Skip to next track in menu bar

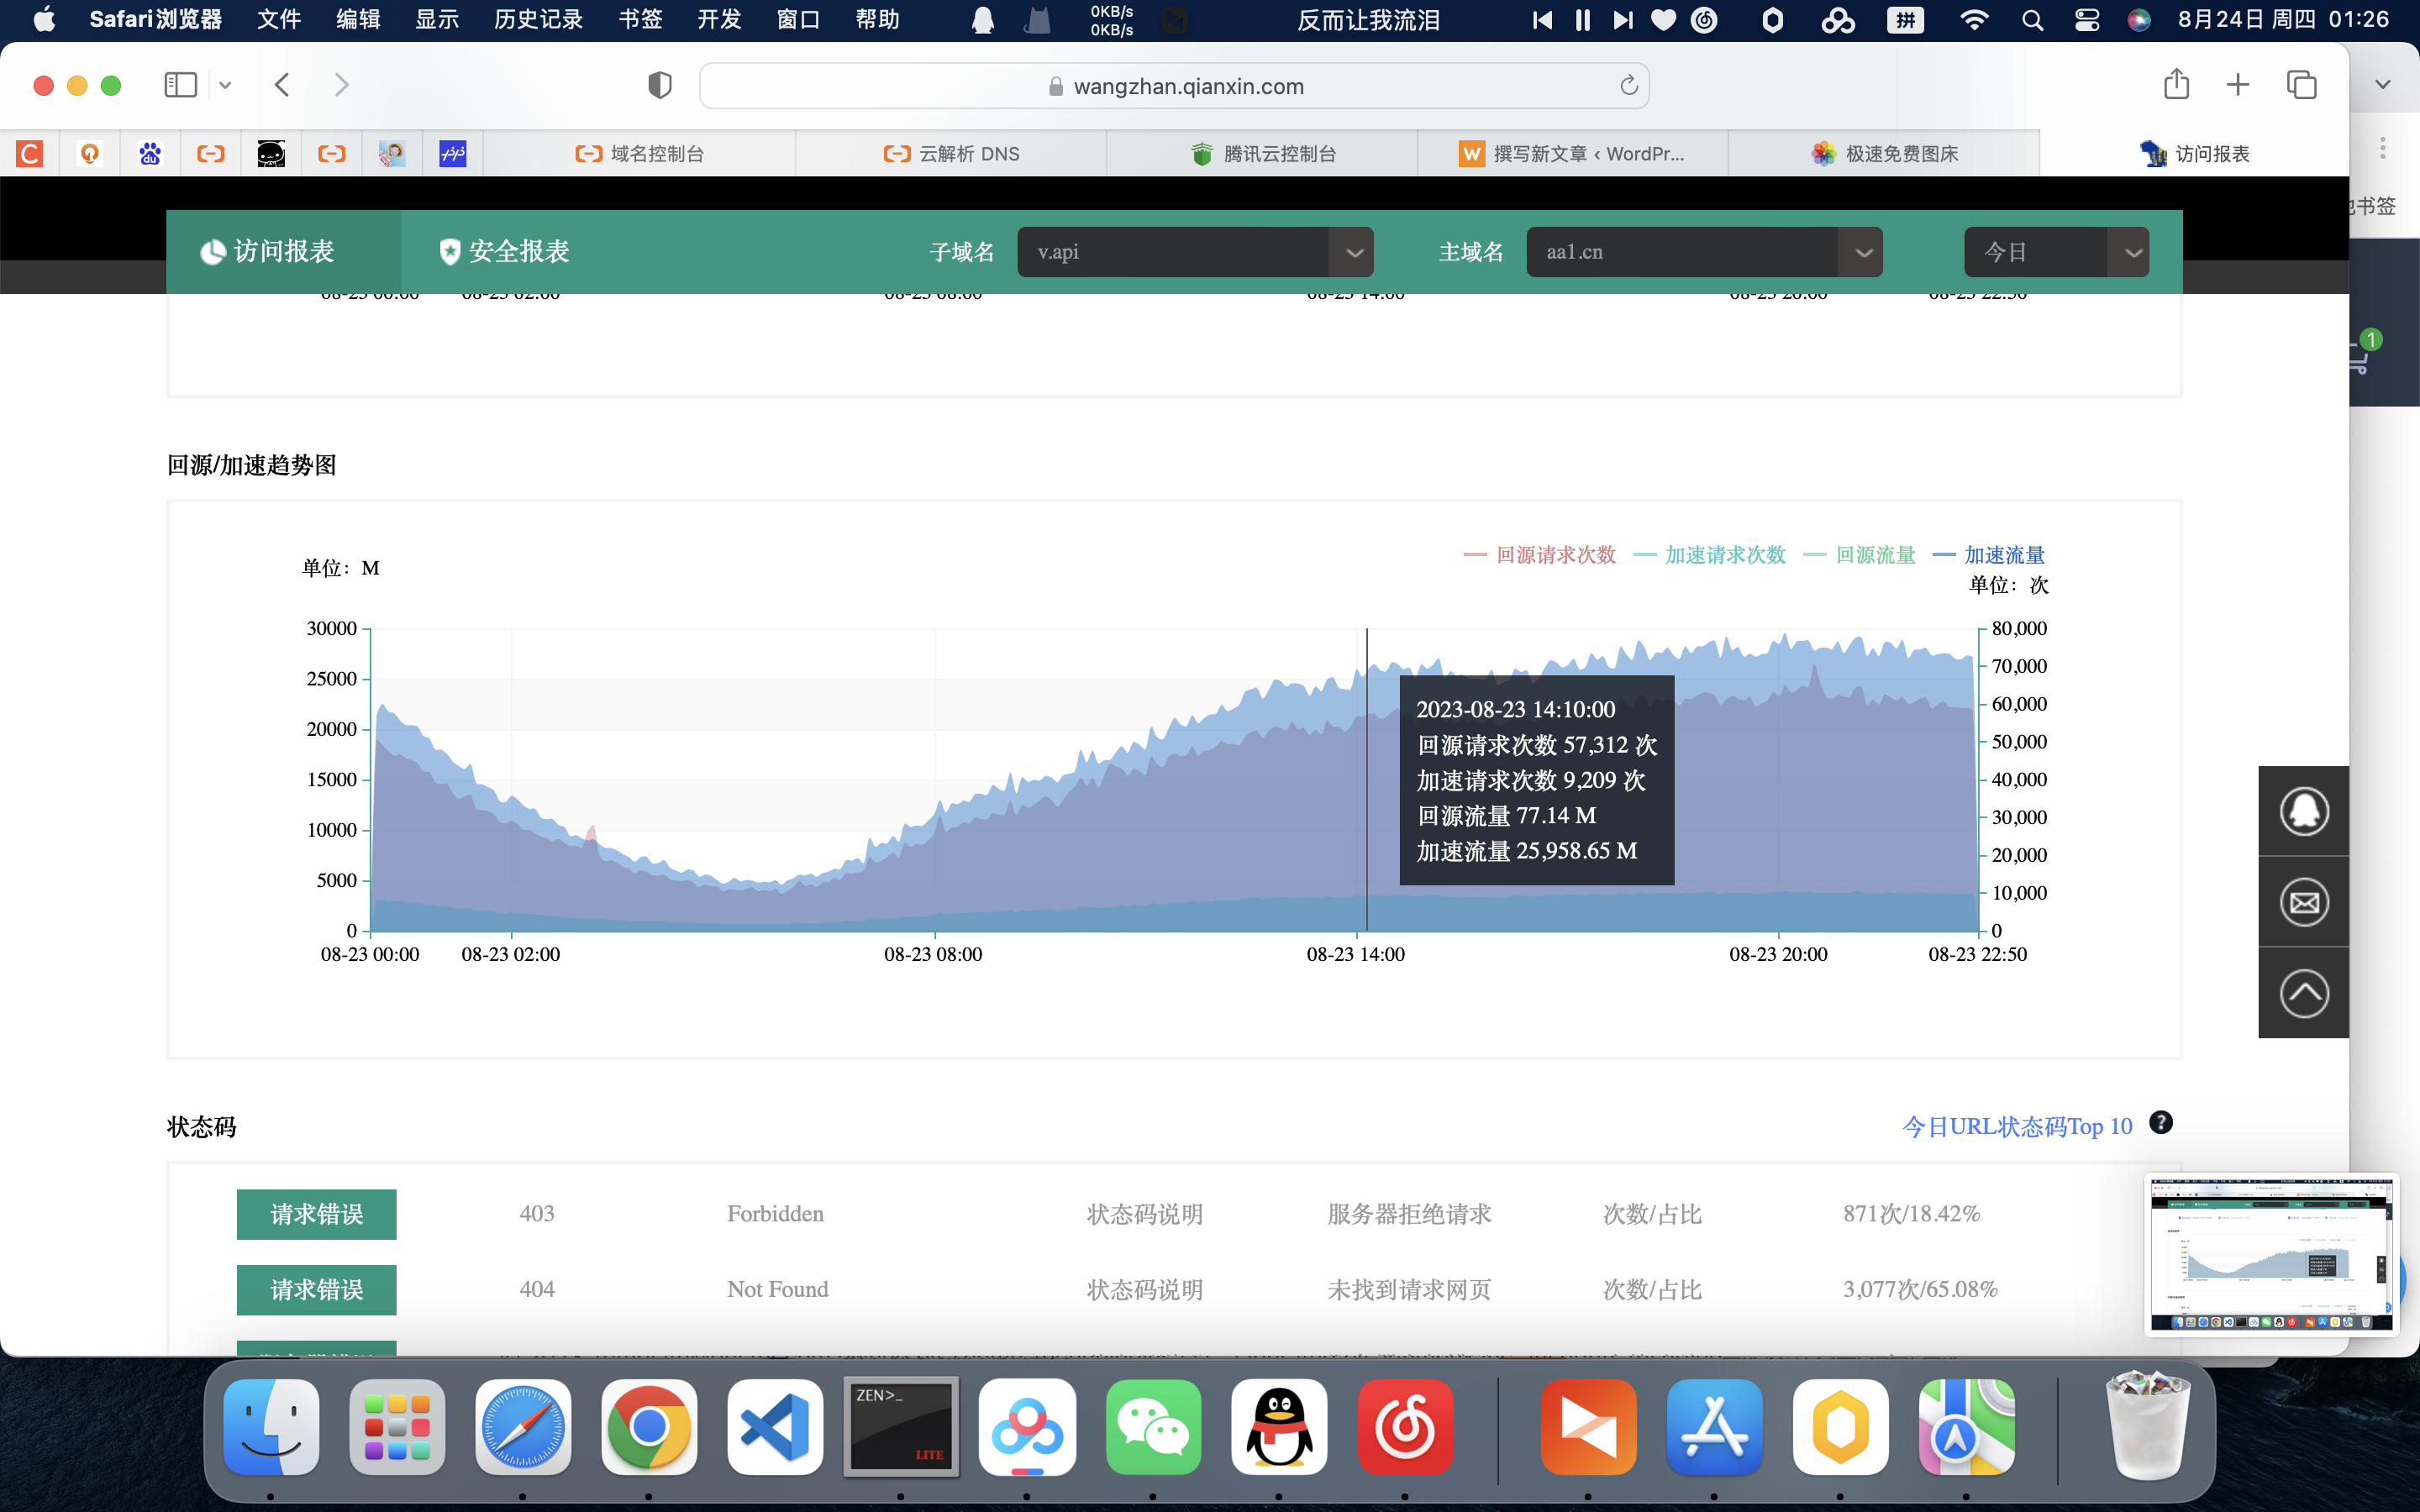(x=1622, y=20)
